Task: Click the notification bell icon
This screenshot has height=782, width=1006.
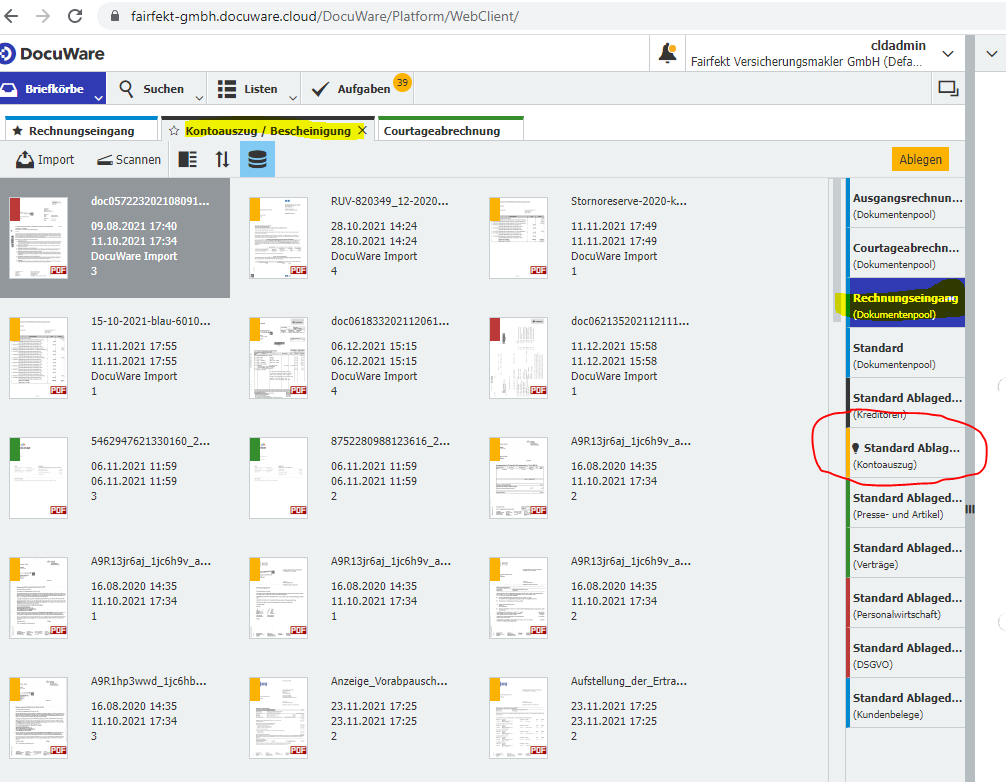Action: point(667,55)
